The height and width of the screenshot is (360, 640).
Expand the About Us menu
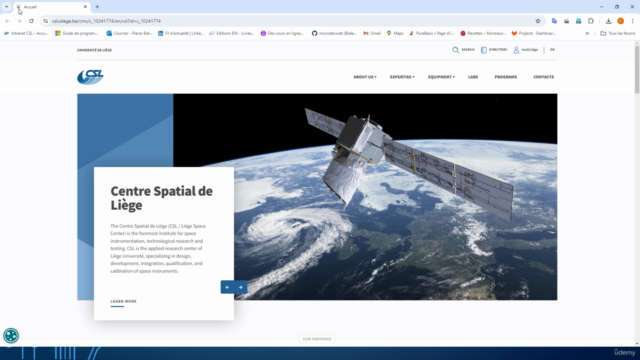click(365, 77)
